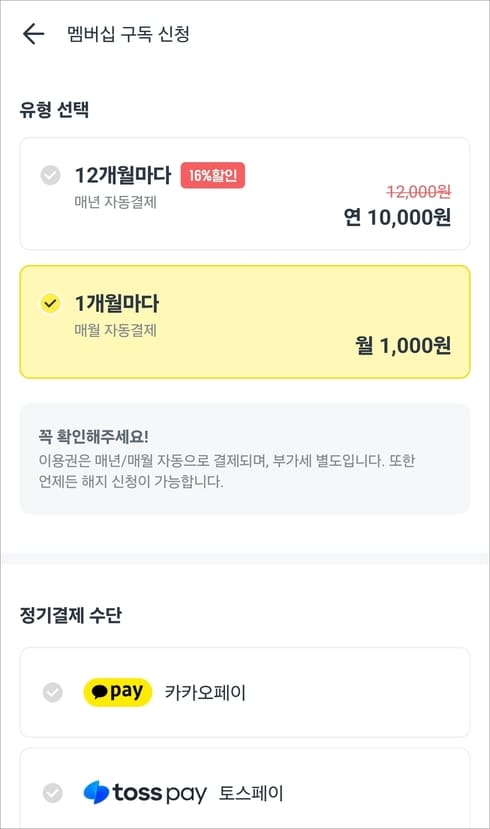Select the 1개월마다 yellow check circle
This screenshot has height=829, width=490.
point(51,303)
